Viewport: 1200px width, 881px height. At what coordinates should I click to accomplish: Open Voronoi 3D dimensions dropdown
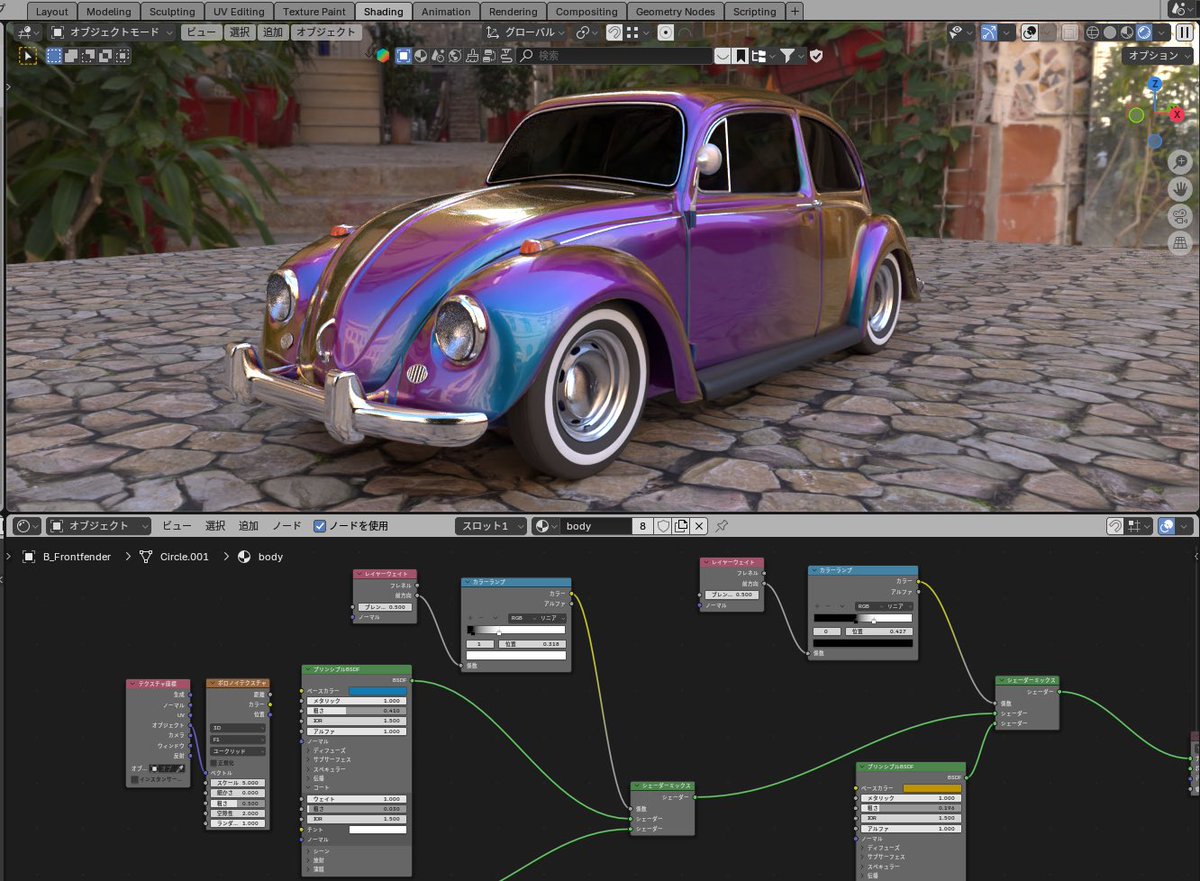pos(238,728)
